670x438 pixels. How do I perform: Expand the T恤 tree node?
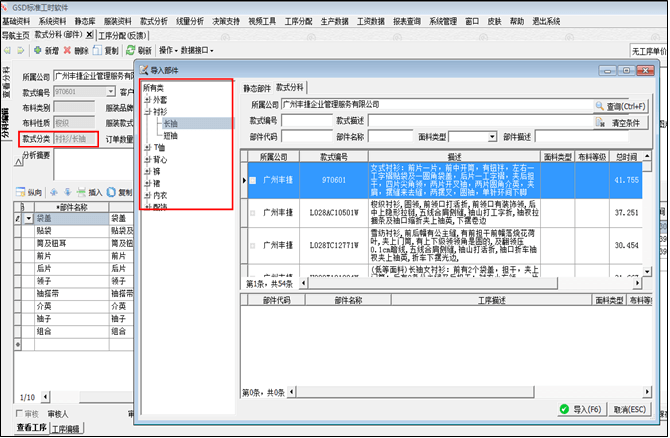pyautogui.click(x=147, y=148)
